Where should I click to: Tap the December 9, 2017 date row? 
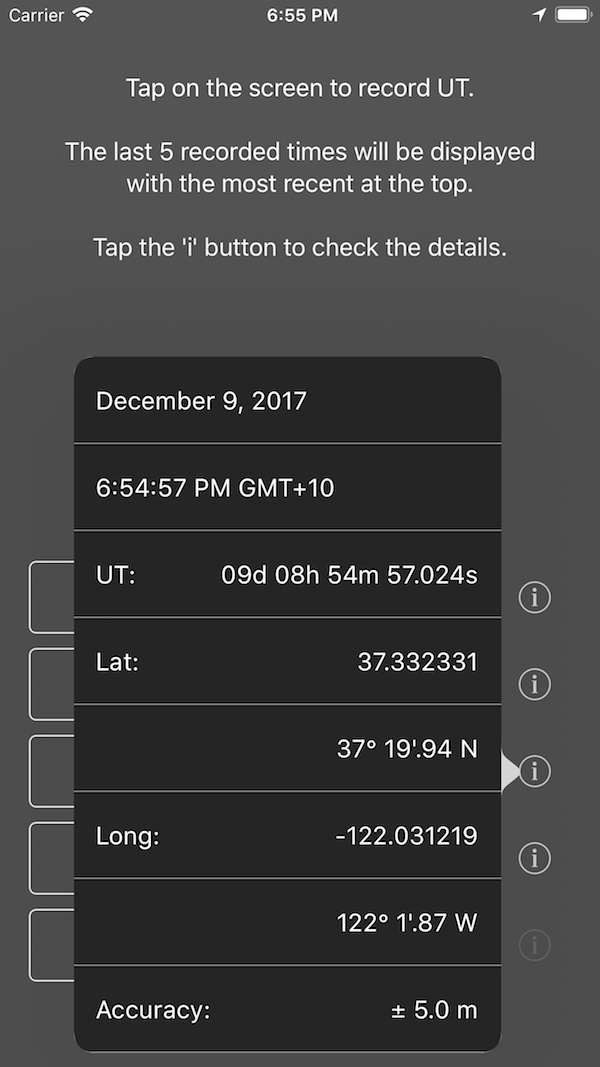[x=287, y=401]
